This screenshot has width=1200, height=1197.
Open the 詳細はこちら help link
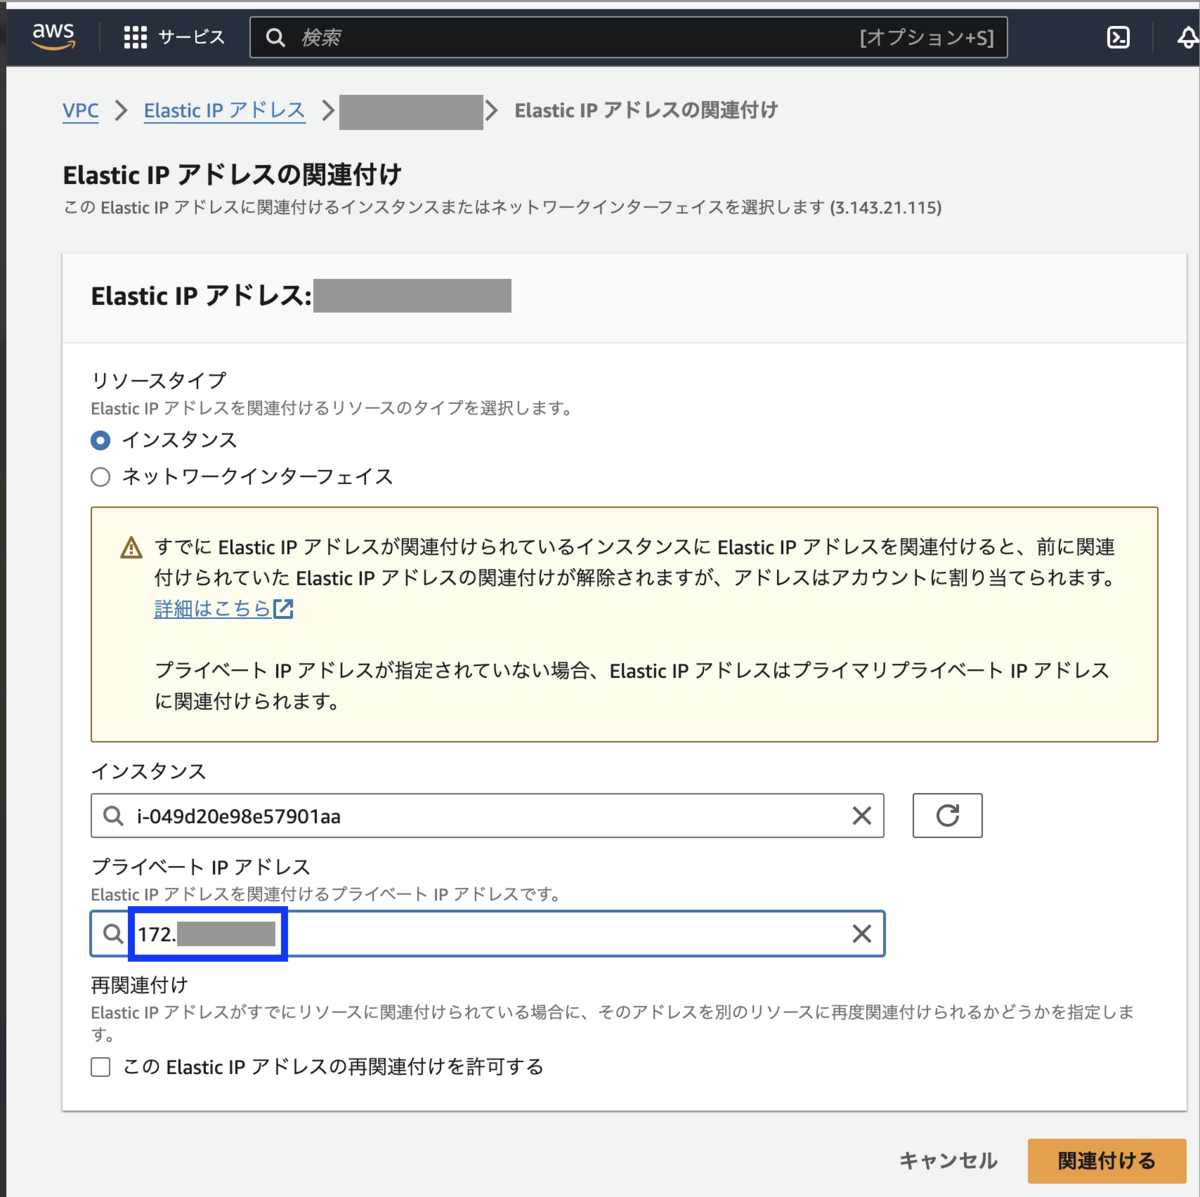click(211, 607)
